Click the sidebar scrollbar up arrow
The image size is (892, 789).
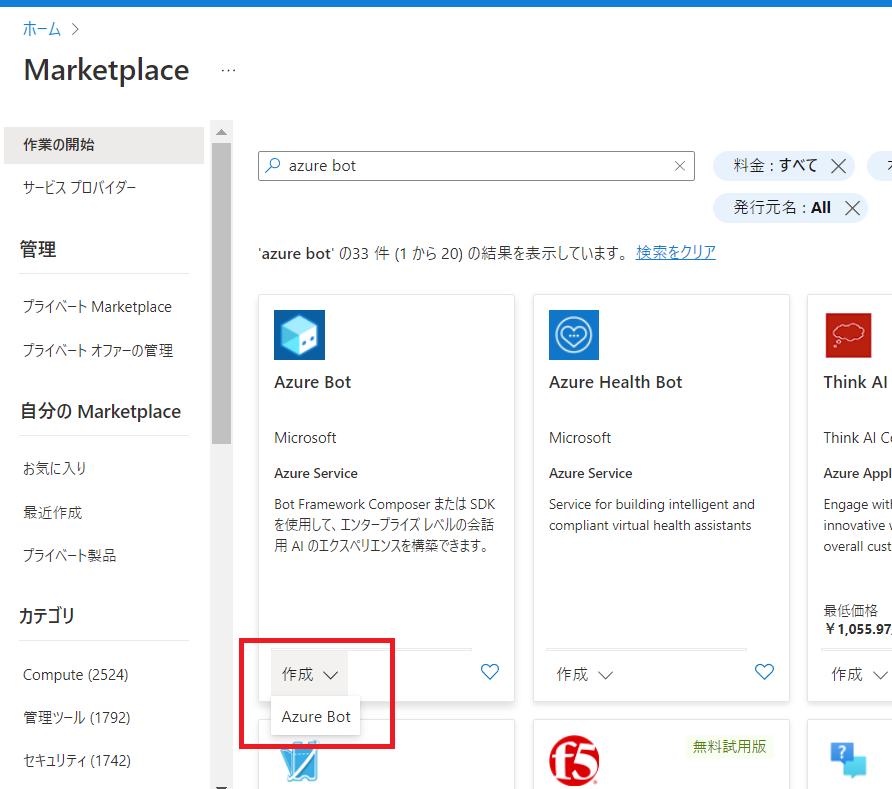click(x=221, y=133)
